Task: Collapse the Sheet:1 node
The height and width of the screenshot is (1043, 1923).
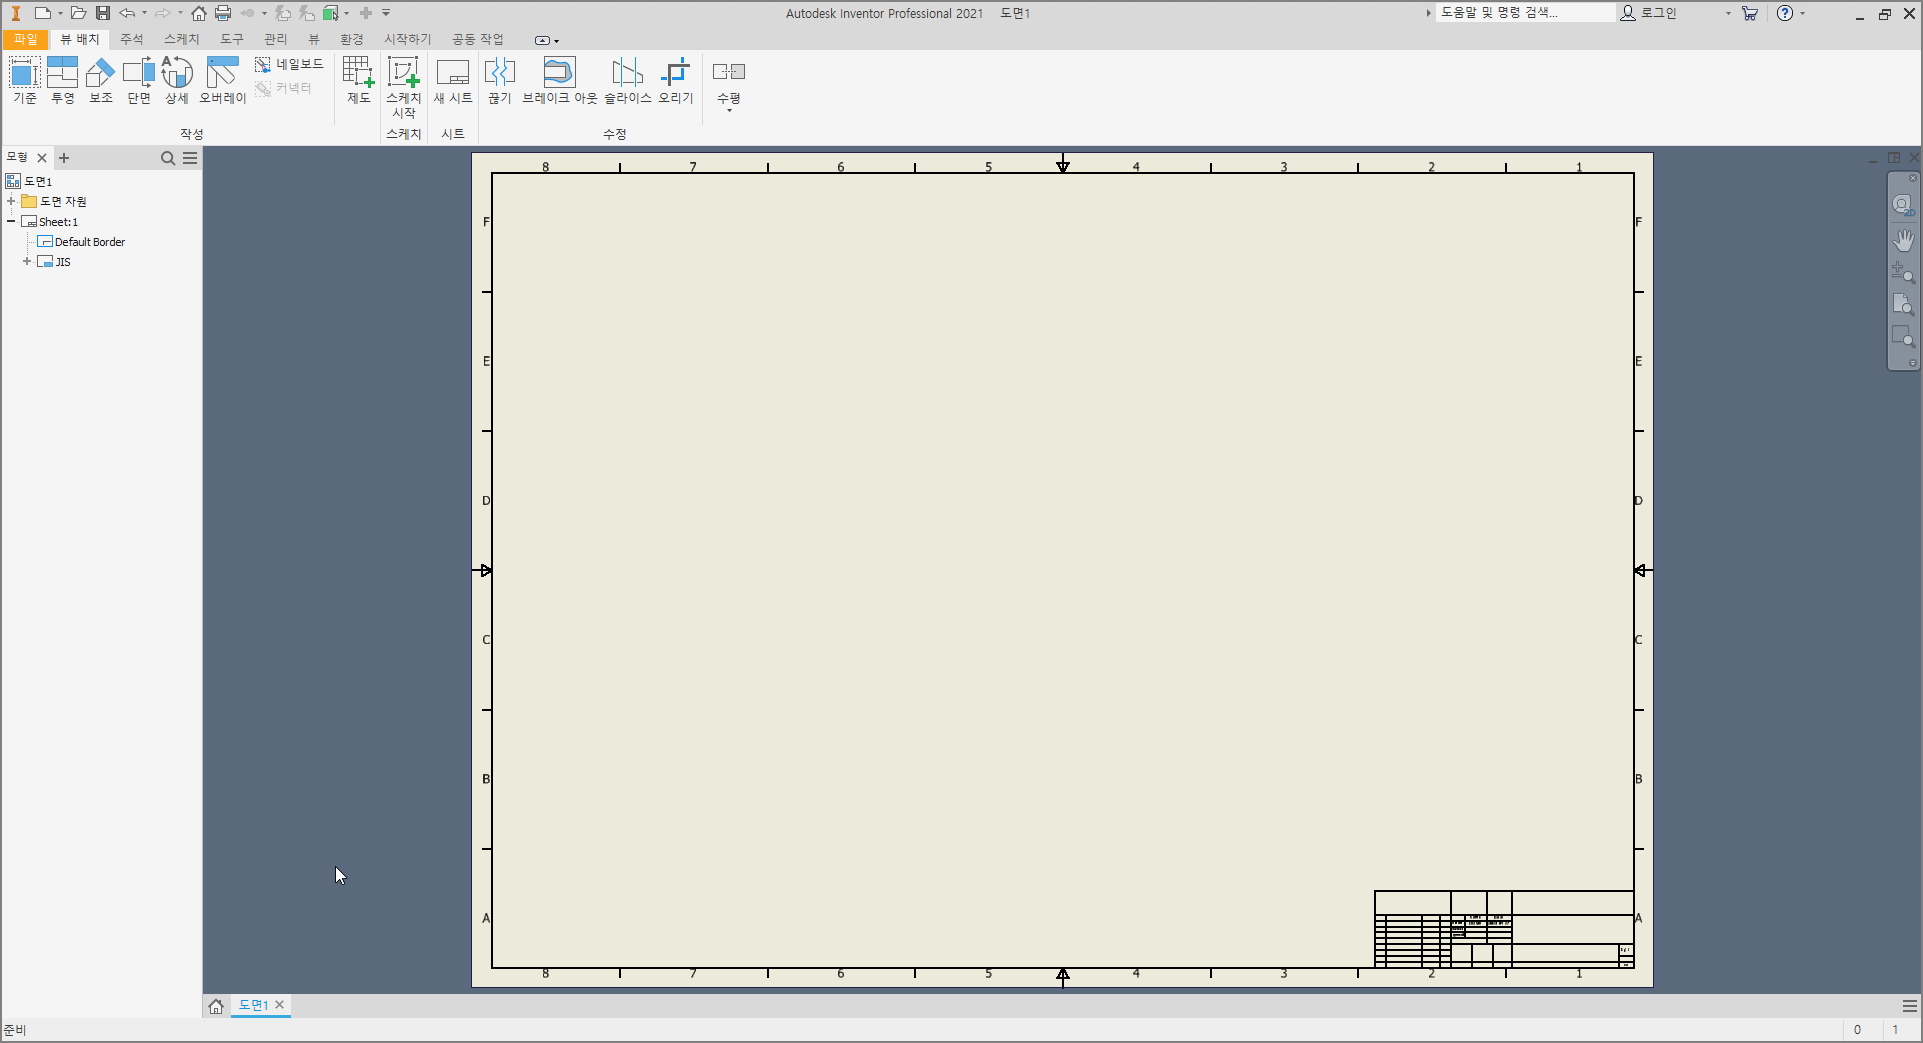Action: click(11, 221)
